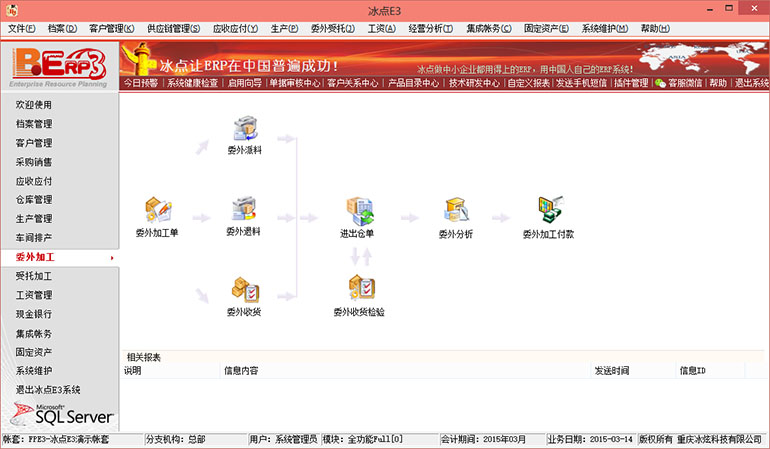Open the 委外加工单 workflow icon
The image size is (770, 449).
(158, 210)
